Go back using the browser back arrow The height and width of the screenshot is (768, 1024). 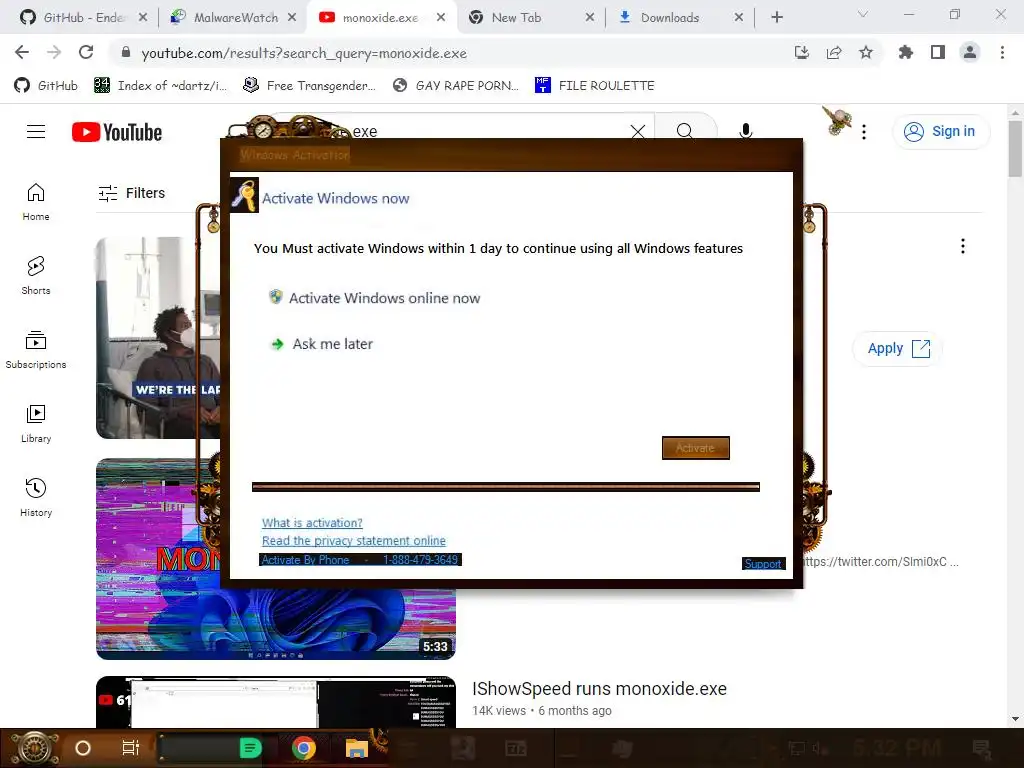(22, 52)
